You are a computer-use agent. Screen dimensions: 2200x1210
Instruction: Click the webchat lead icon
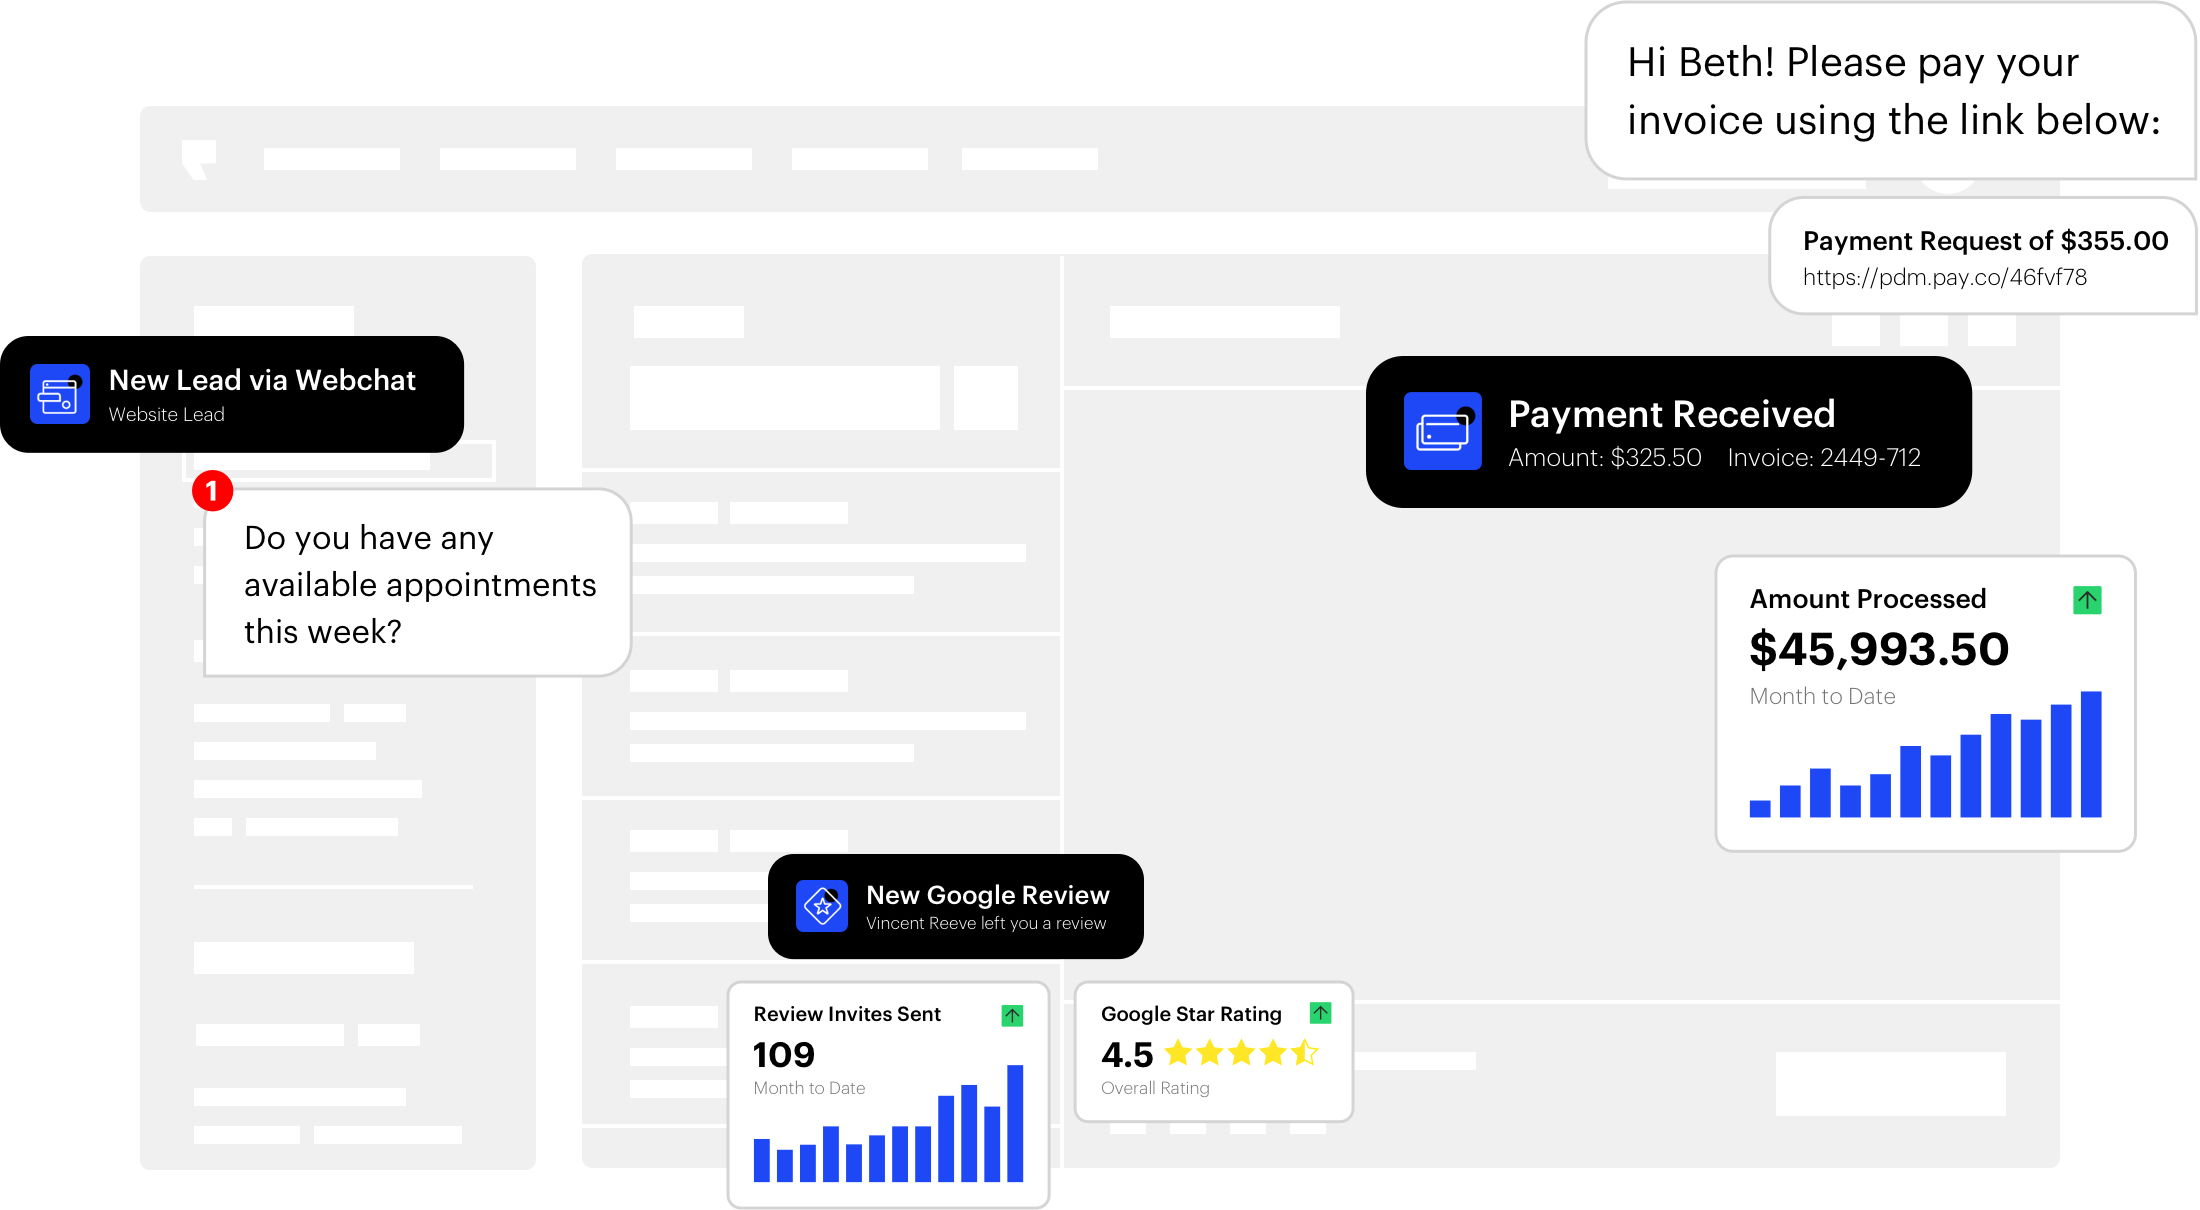59,394
